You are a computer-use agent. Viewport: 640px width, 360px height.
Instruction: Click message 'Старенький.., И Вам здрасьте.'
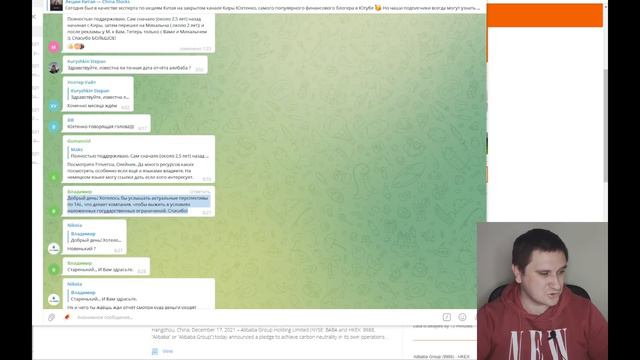pyautogui.click(x=100, y=269)
